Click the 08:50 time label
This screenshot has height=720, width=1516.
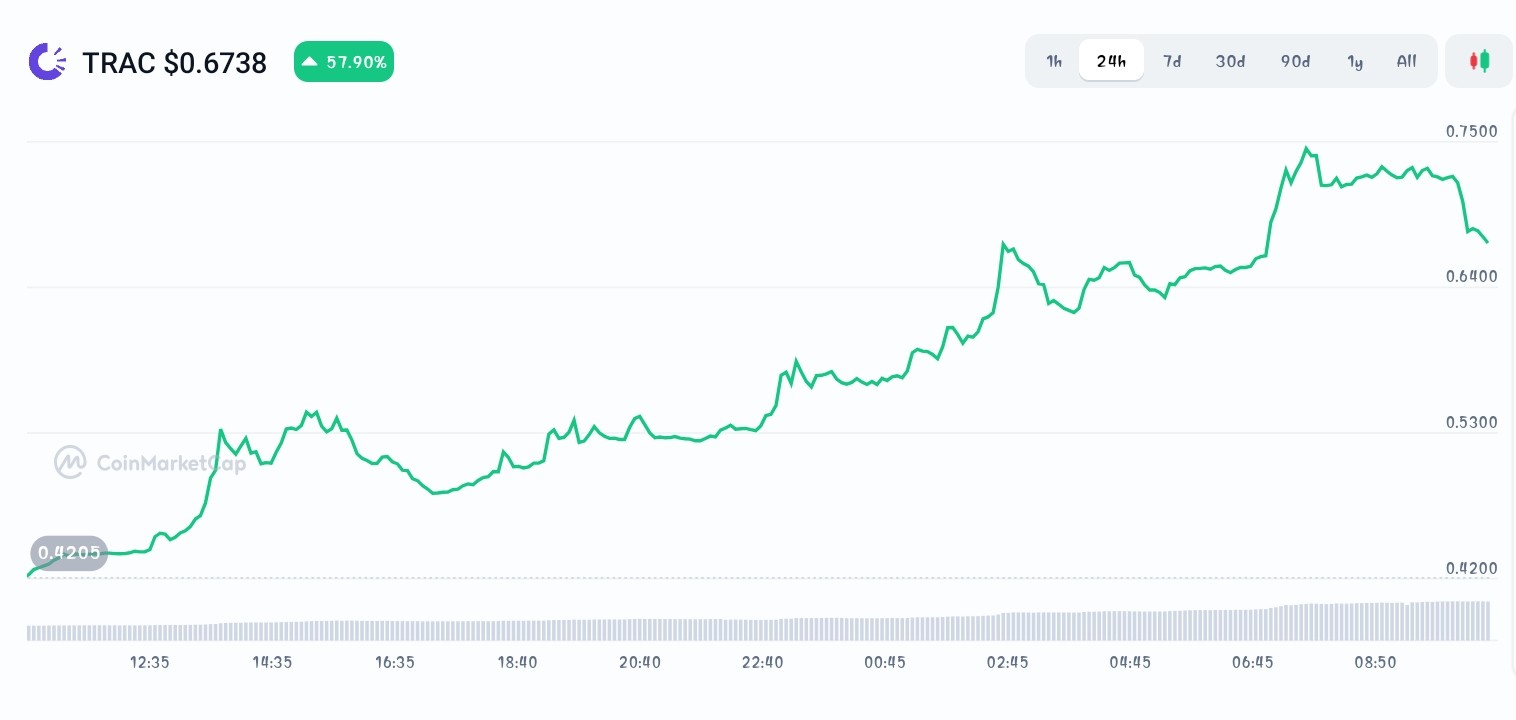click(1375, 662)
